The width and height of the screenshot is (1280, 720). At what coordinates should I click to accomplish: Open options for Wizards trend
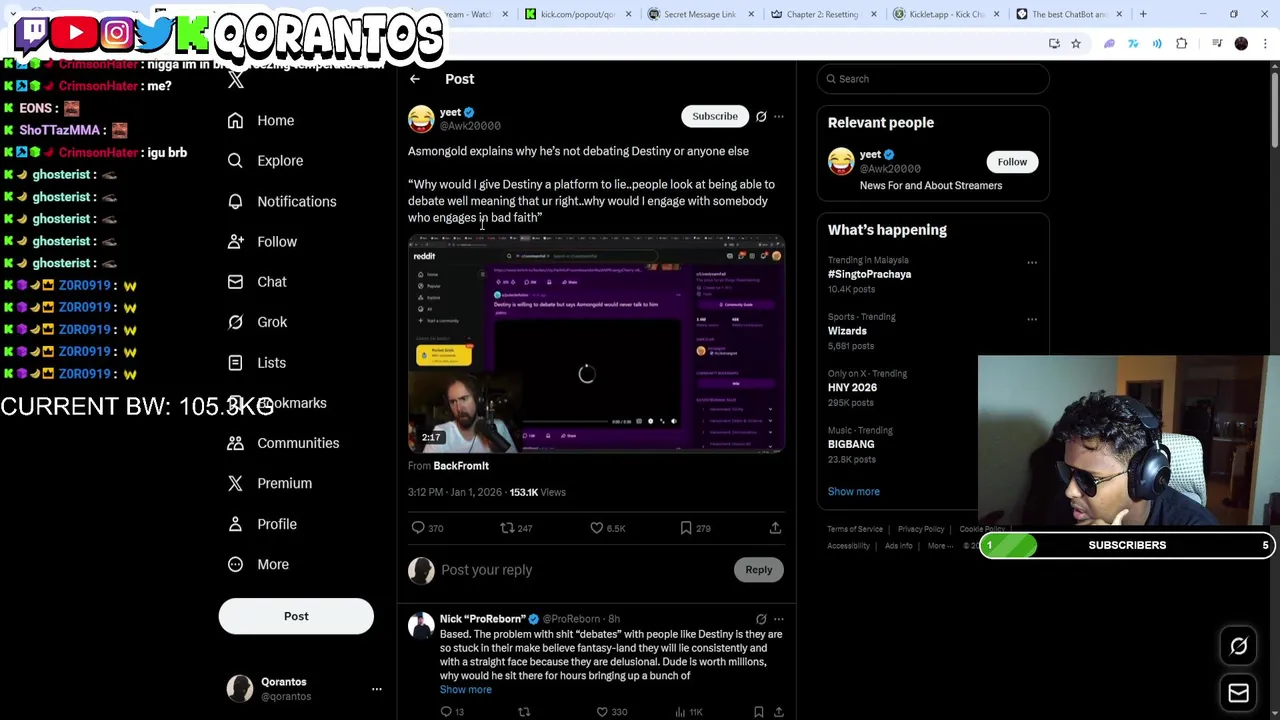[x=1032, y=320]
